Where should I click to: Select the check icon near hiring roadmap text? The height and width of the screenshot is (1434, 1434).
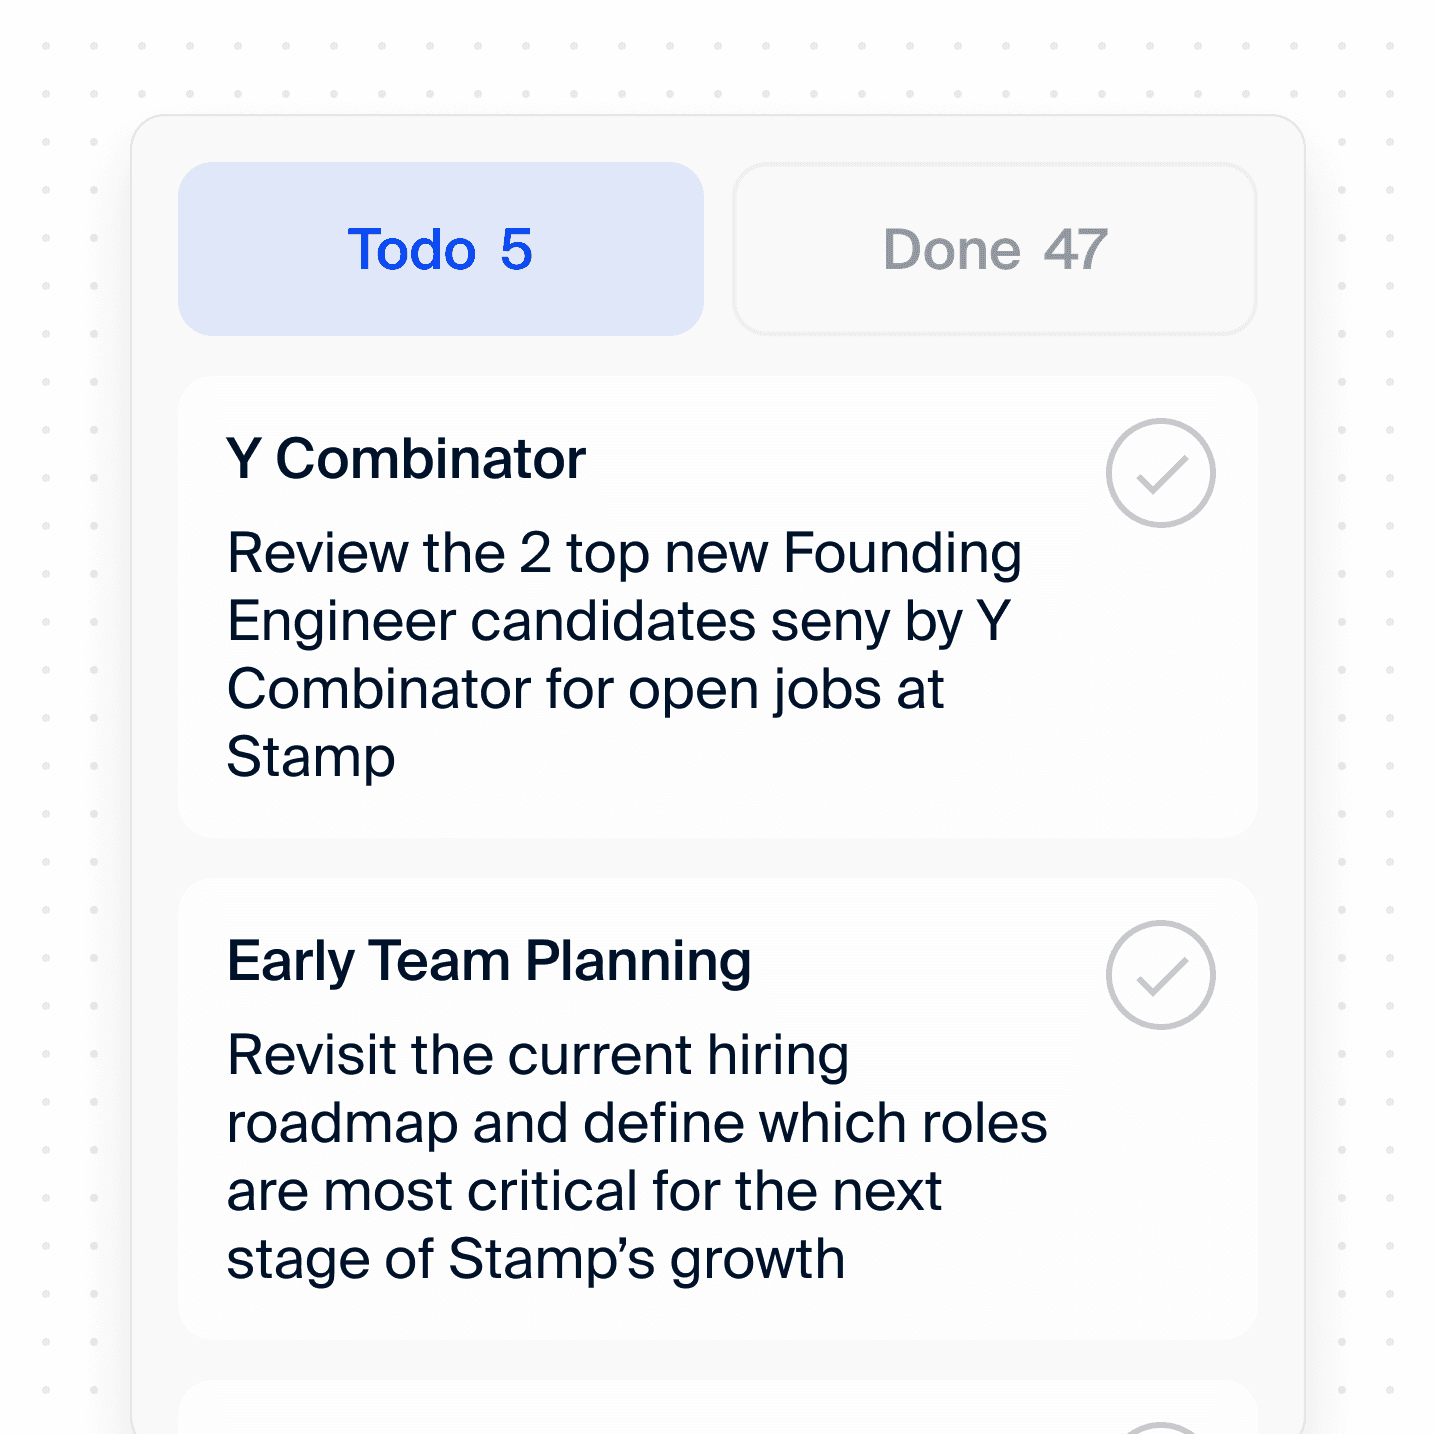[x=1160, y=975]
